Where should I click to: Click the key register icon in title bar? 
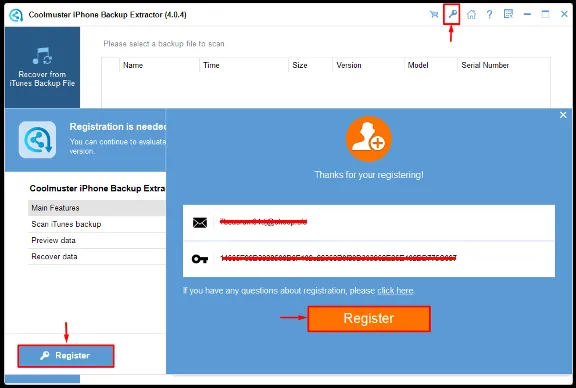452,14
